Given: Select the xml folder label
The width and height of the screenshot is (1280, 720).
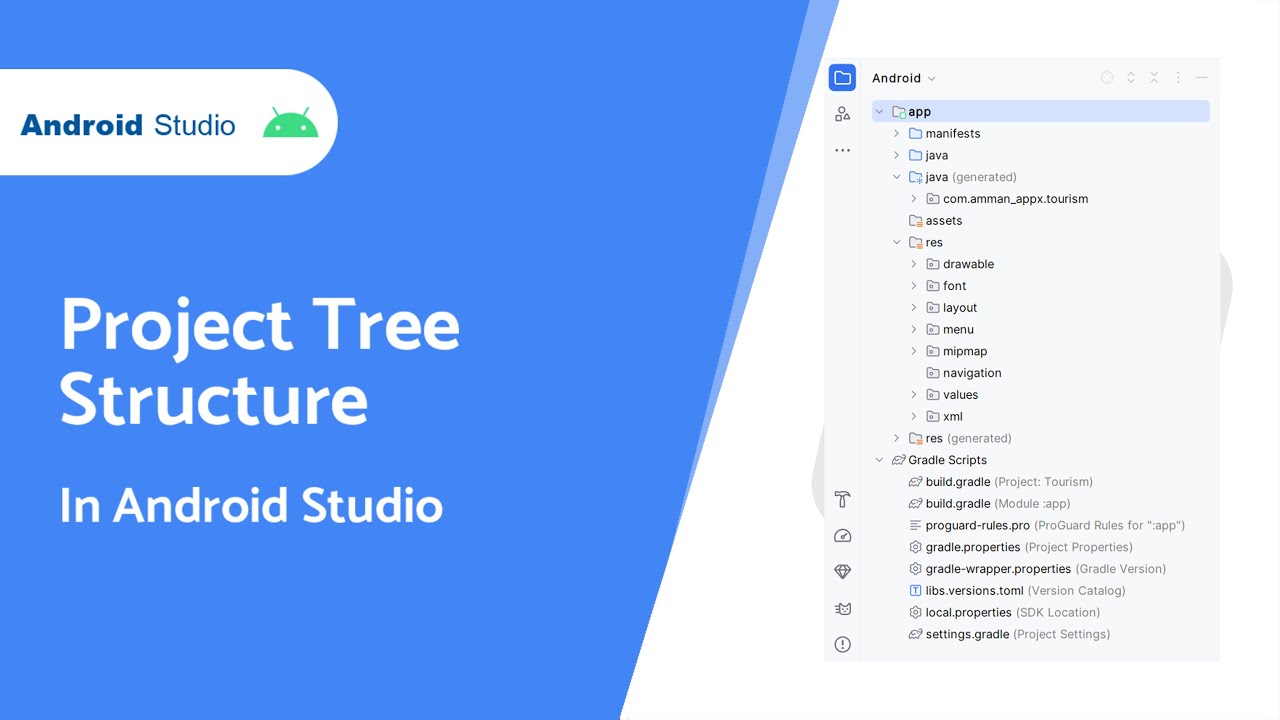Looking at the screenshot, I should (x=953, y=416).
